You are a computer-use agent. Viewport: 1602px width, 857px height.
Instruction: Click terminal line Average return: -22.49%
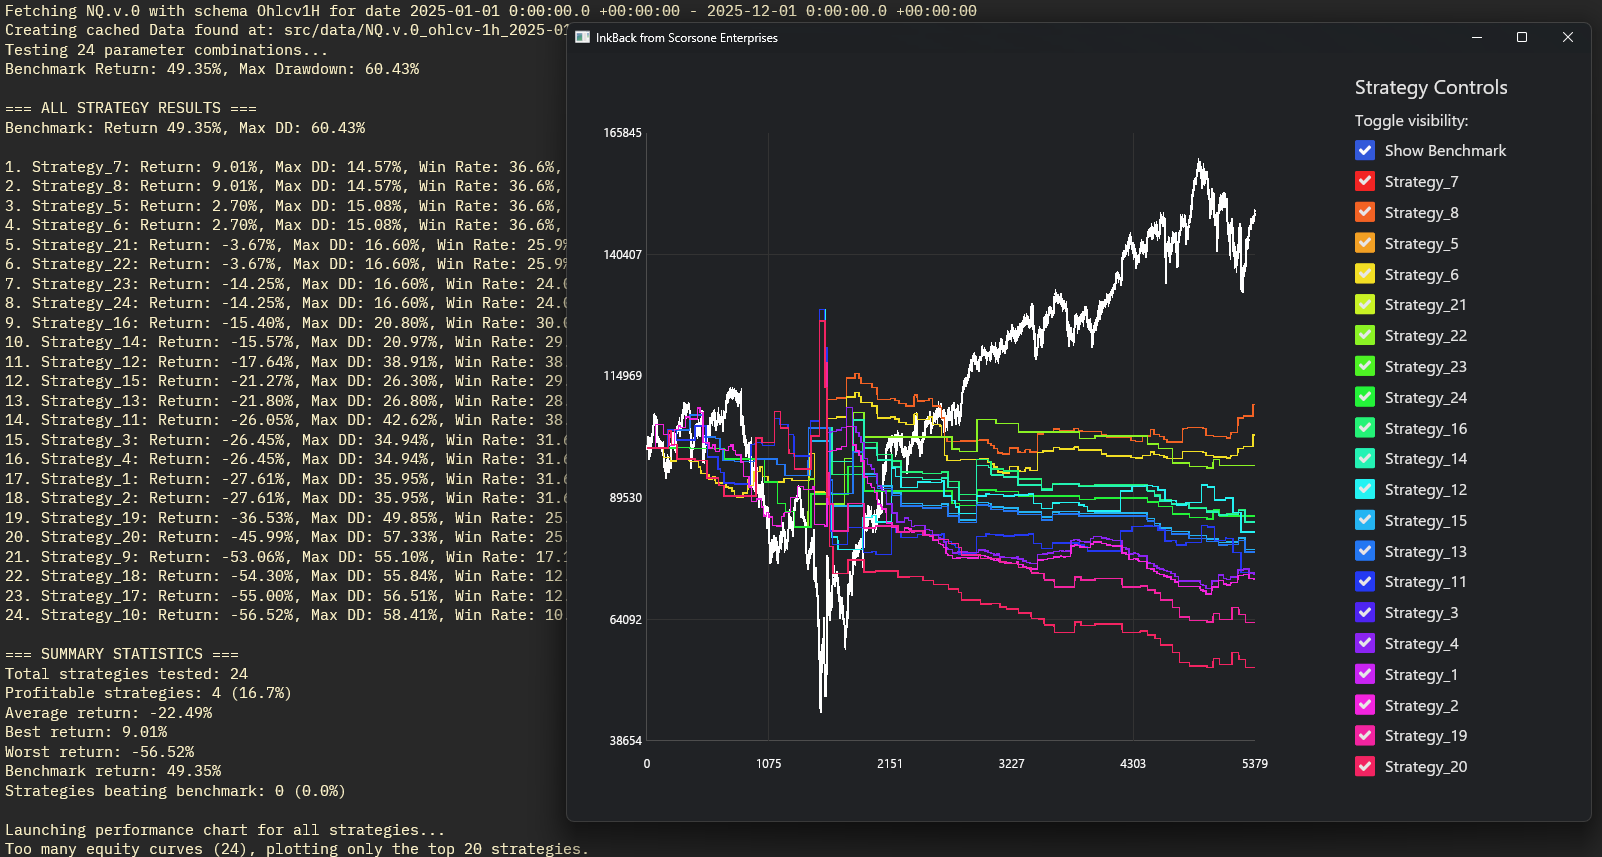tap(109, 713)
